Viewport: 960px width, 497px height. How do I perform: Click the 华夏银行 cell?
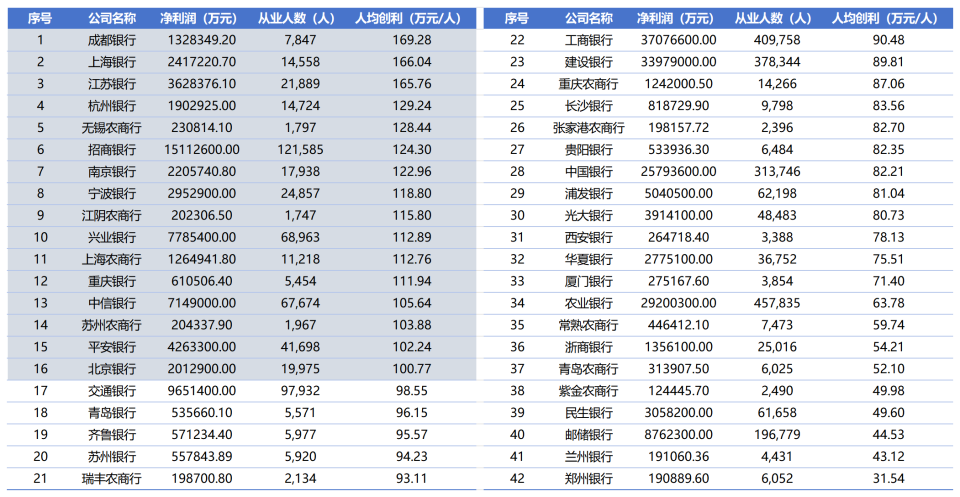pyautogui.click(x=588, y=260)
